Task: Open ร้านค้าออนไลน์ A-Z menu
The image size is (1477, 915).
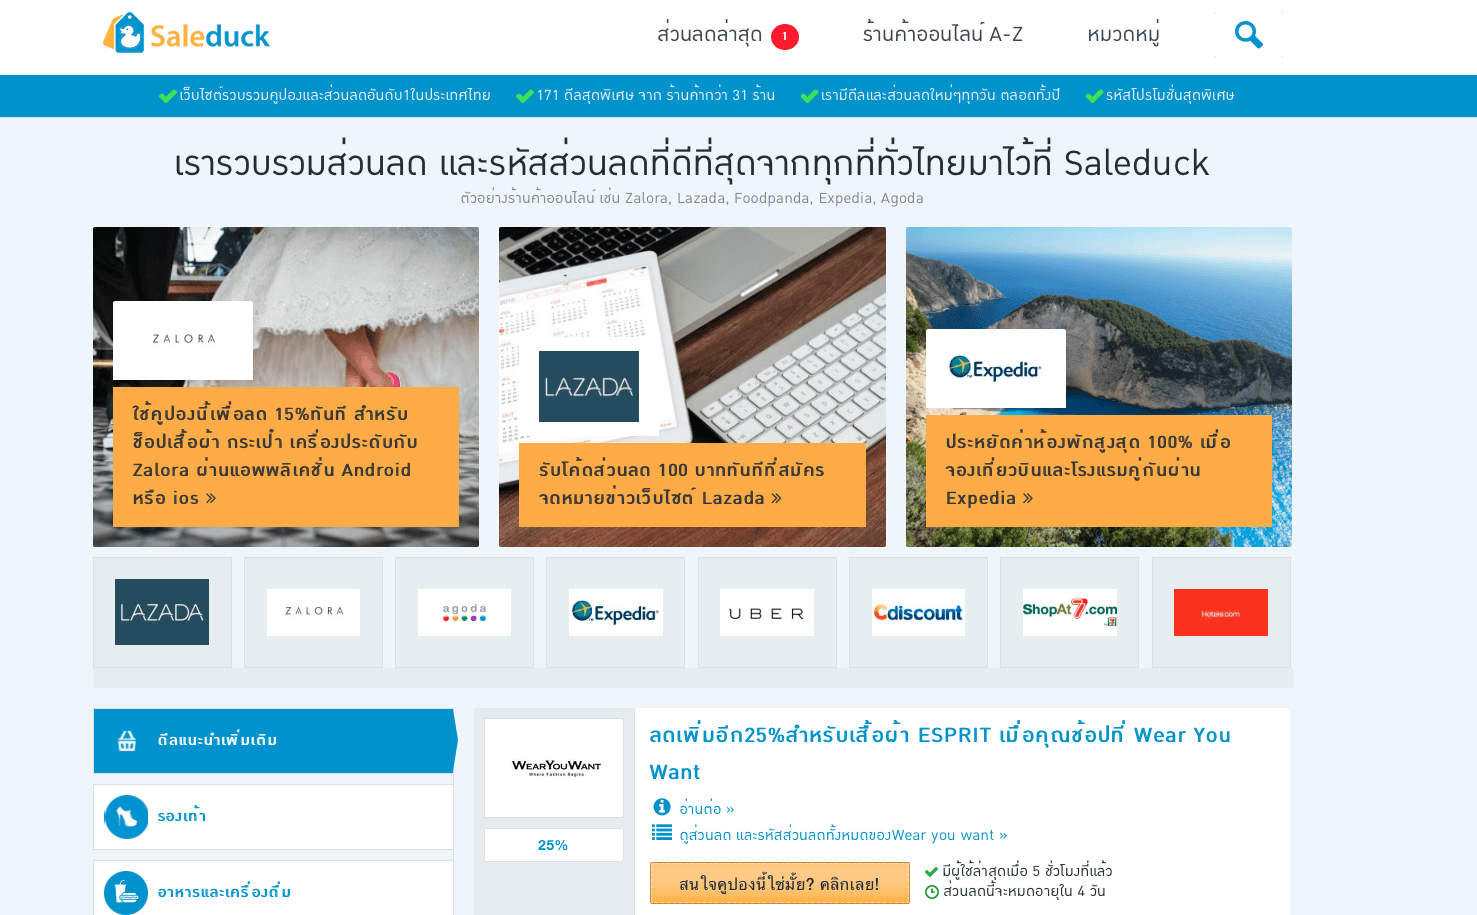Action: pos(942,35)
